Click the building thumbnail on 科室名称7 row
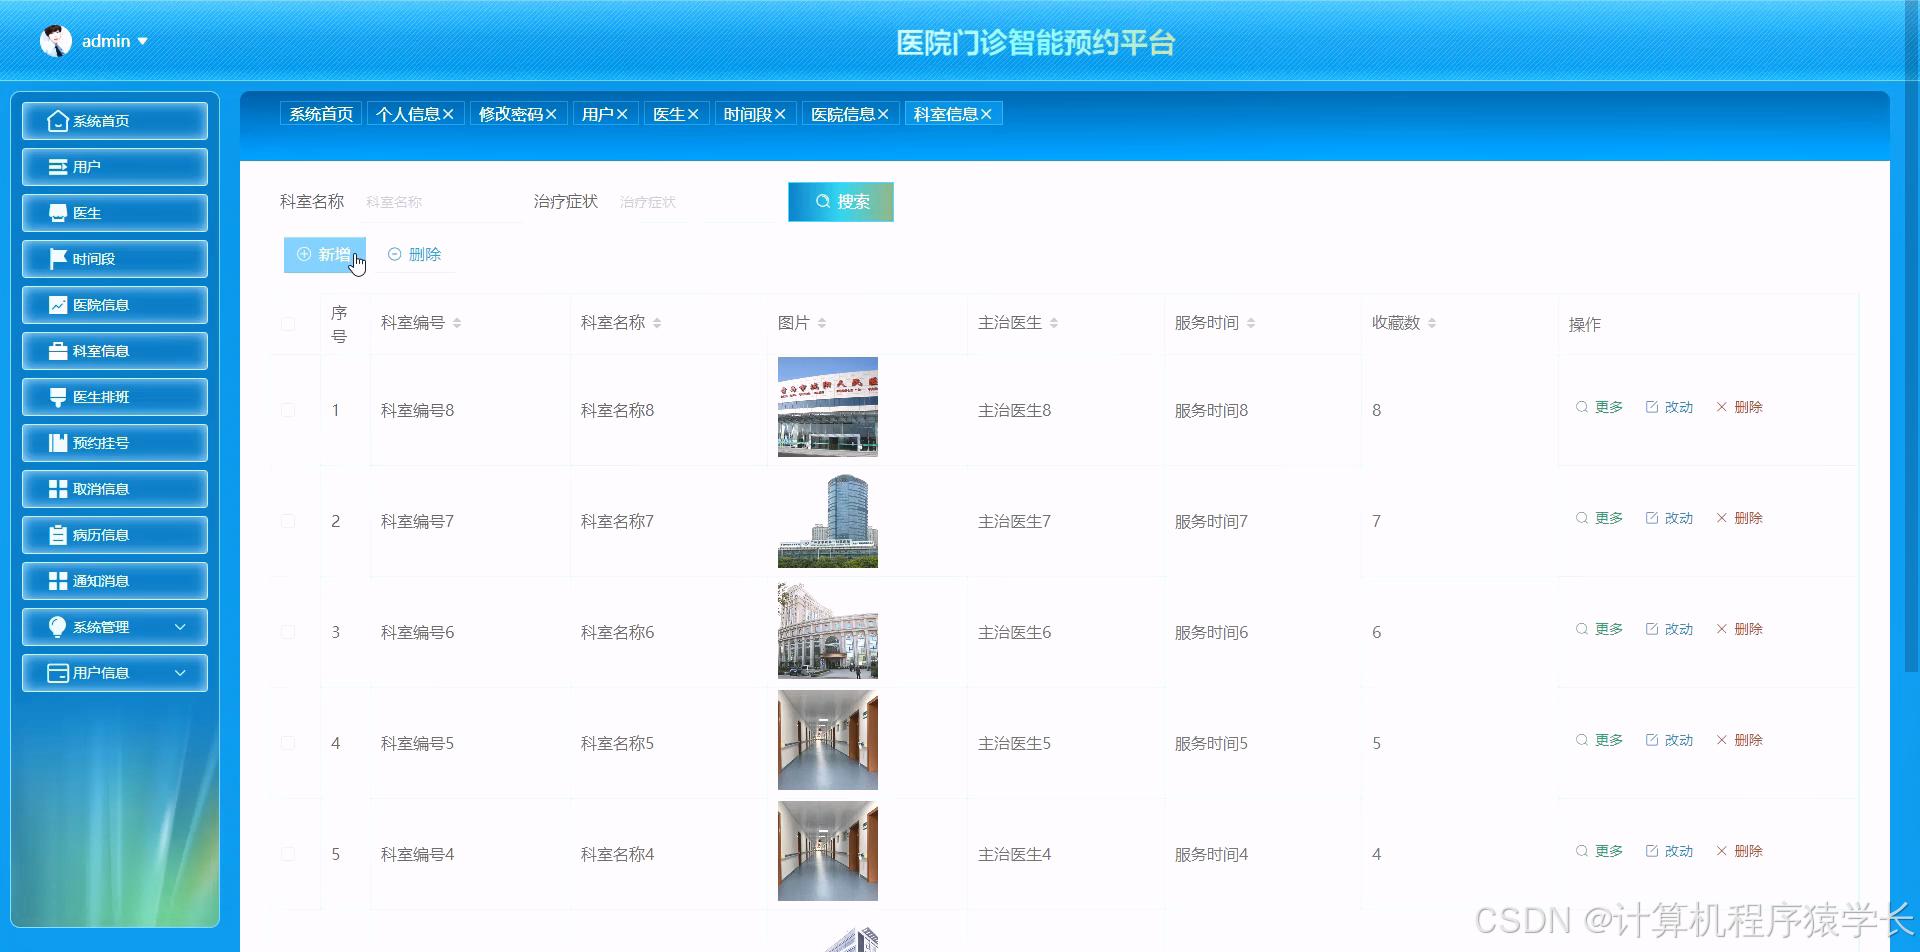The width and height of the screenshot is (1920, 952). coord(827,518)
